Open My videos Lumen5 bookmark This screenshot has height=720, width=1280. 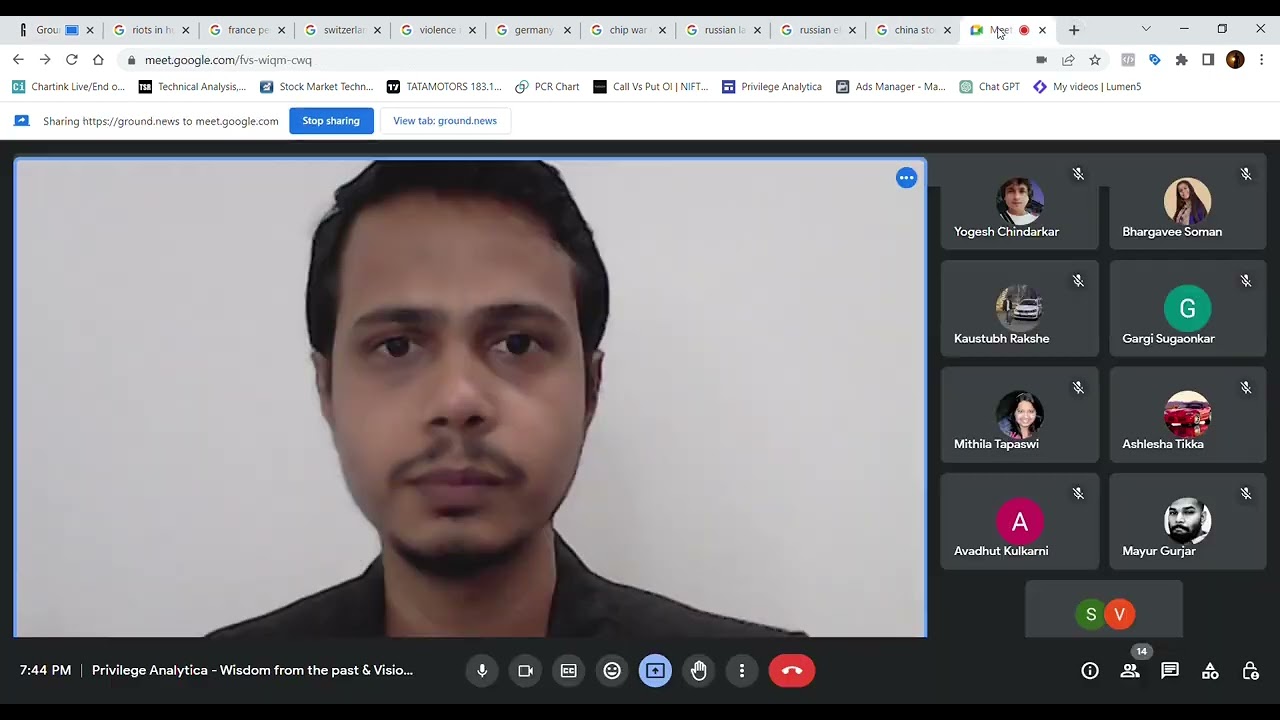point(1086,87)
